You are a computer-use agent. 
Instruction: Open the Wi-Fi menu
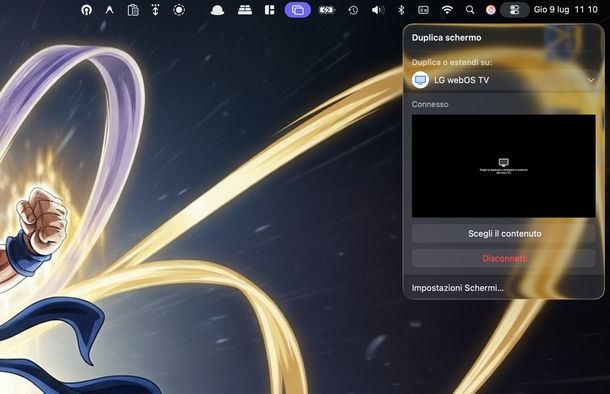(447, 10)
